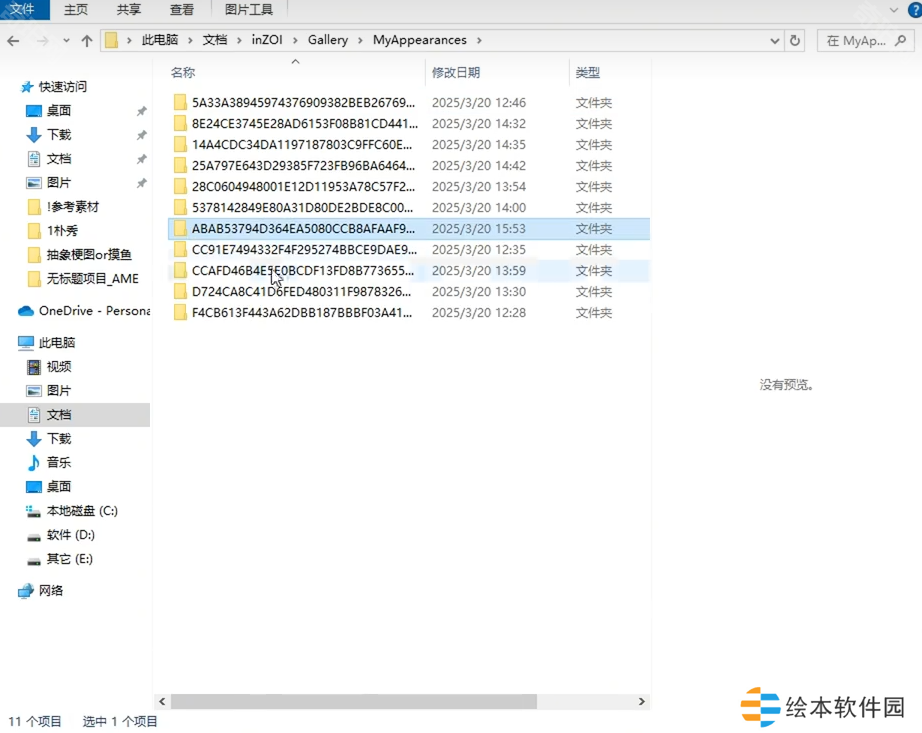Sort files by 修改日期 column header
The width and height of the screenshot is (922, 733).
(x=456, y=73)
